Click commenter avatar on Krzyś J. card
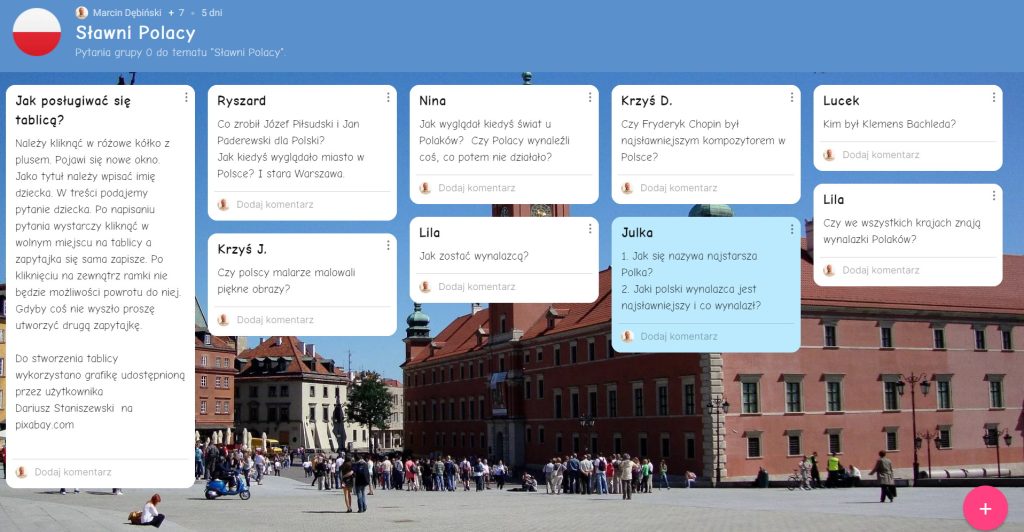The image size is (1024, 532). (223, 320)
